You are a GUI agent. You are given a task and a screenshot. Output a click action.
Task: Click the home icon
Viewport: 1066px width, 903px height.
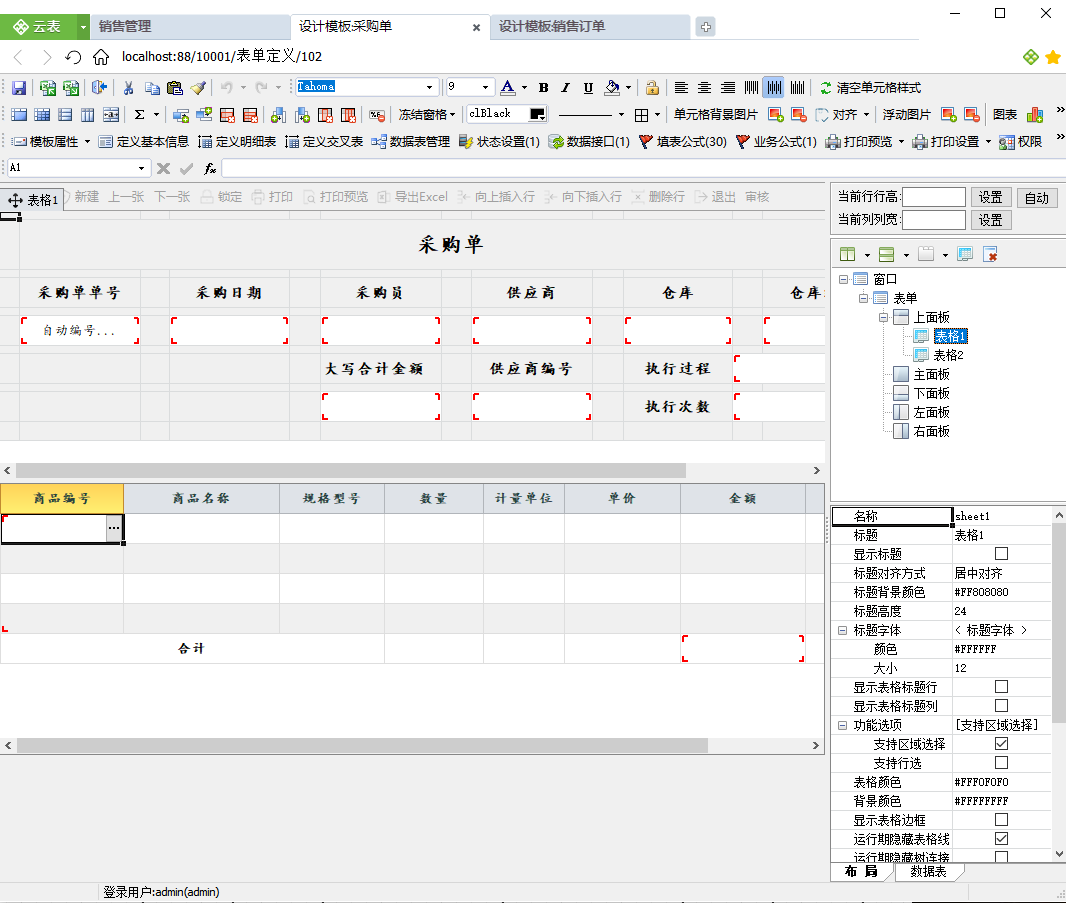[101, 57]
